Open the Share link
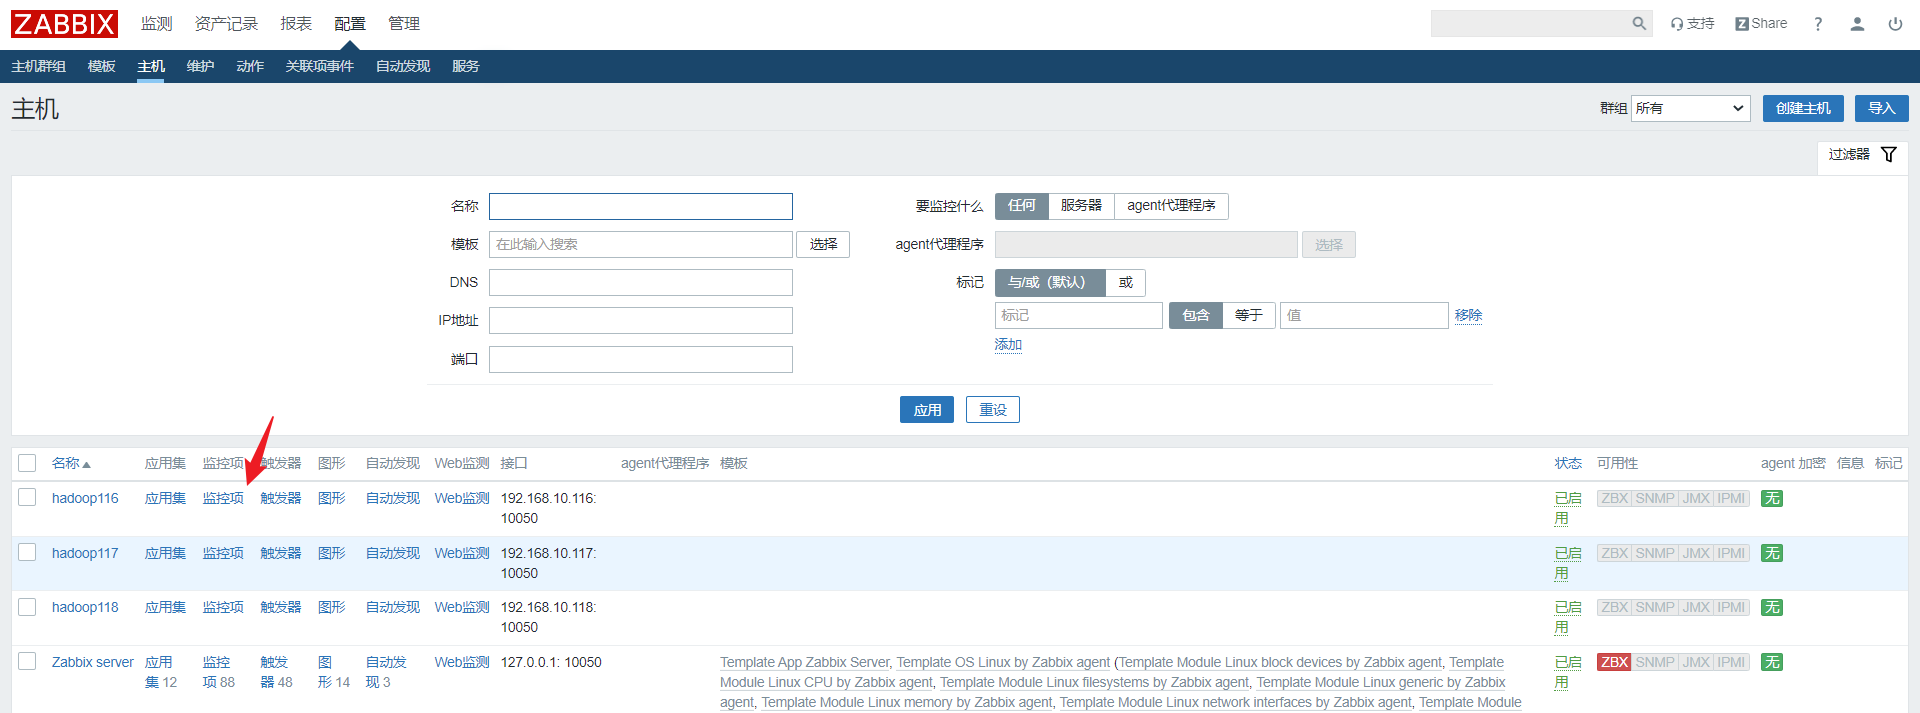Screen dimensions: 1920x713 (1761, 23)
